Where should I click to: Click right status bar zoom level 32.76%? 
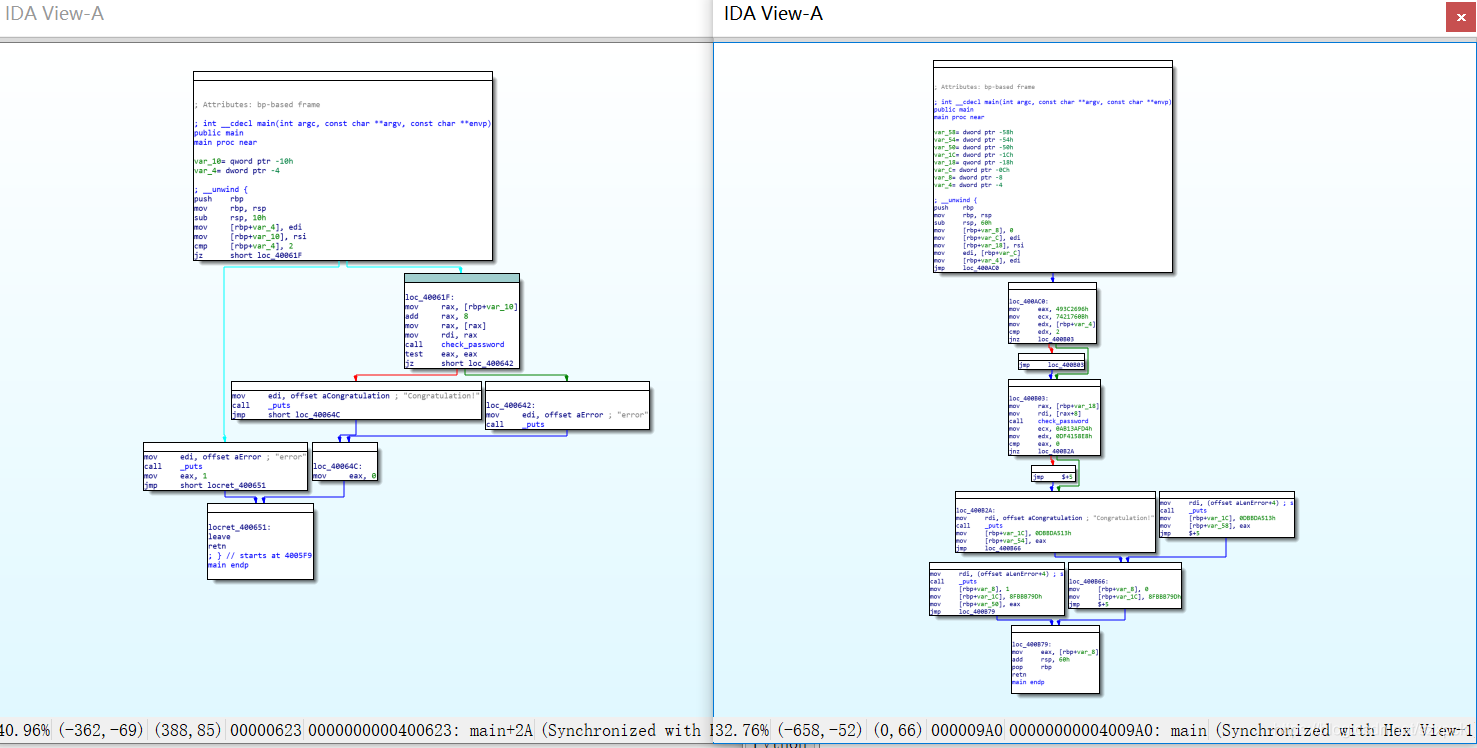pyautogui.click(x=744, y=731)
